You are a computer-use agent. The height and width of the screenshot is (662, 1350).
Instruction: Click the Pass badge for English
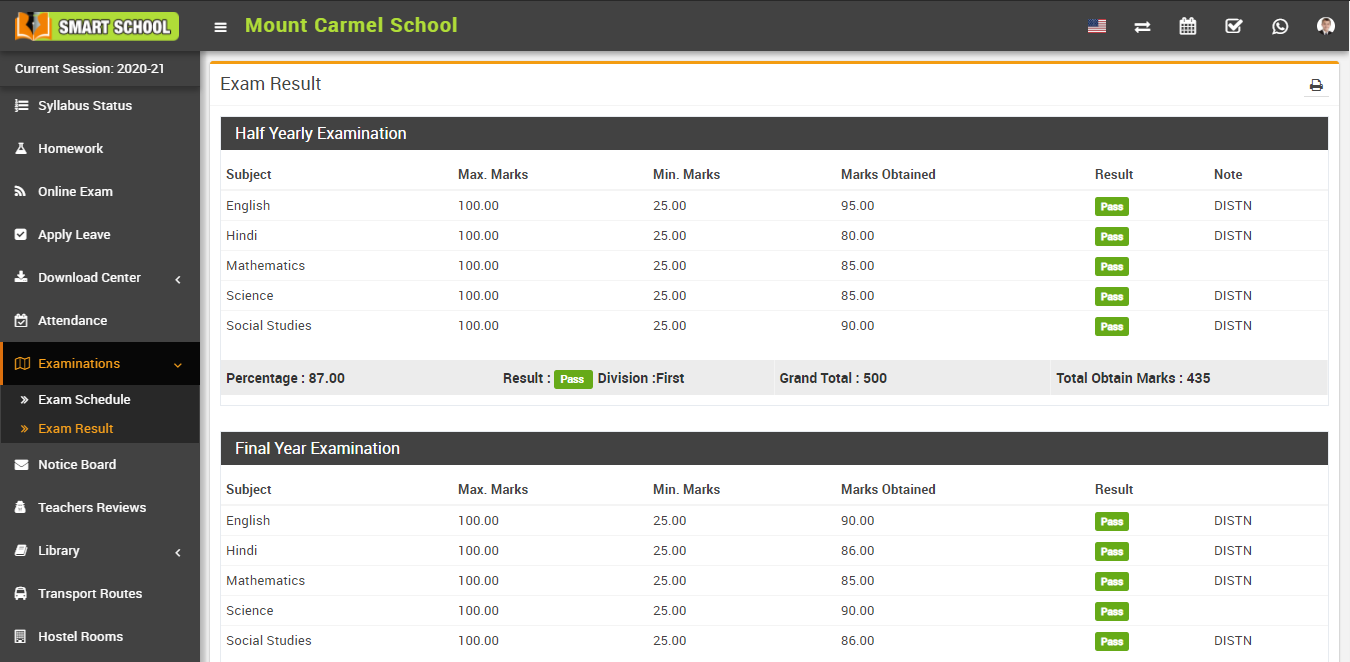click(1111, 206)
